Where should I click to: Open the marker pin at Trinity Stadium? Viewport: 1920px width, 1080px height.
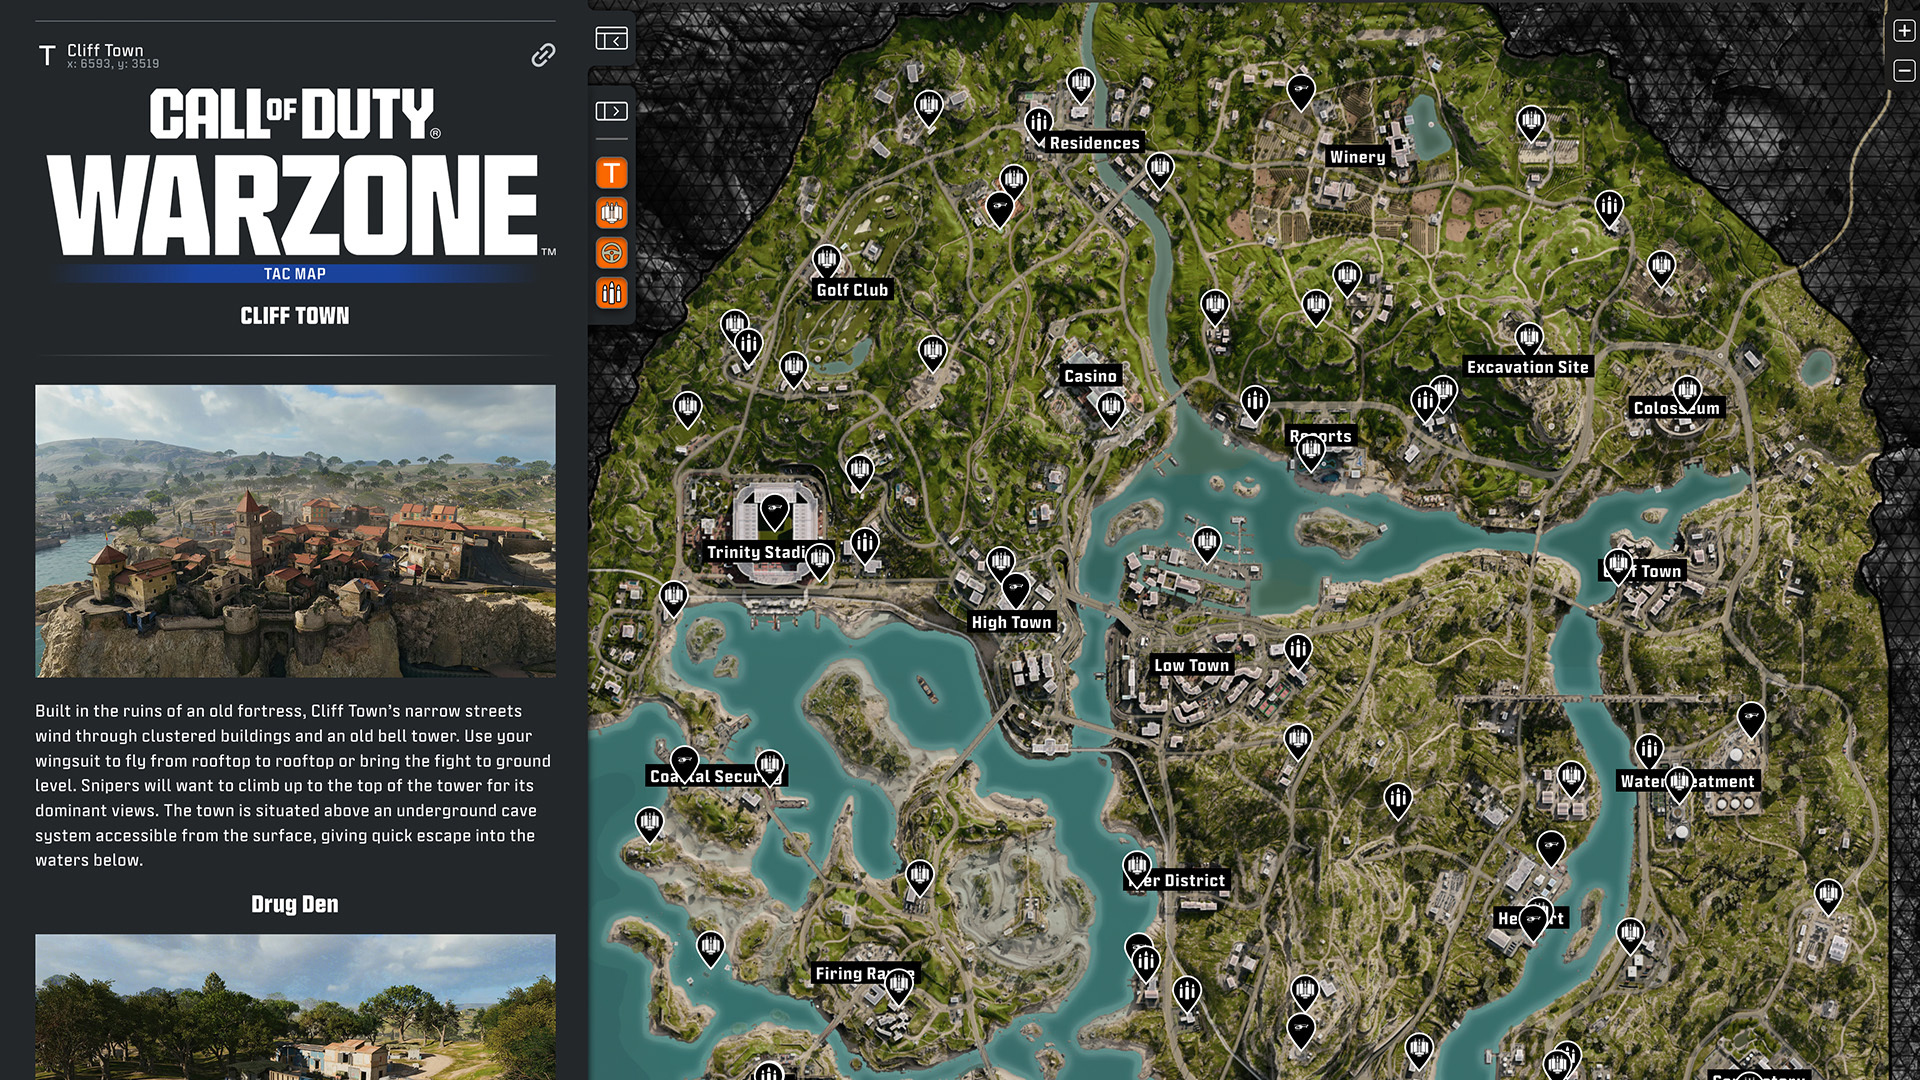click(x=773, y=514)
